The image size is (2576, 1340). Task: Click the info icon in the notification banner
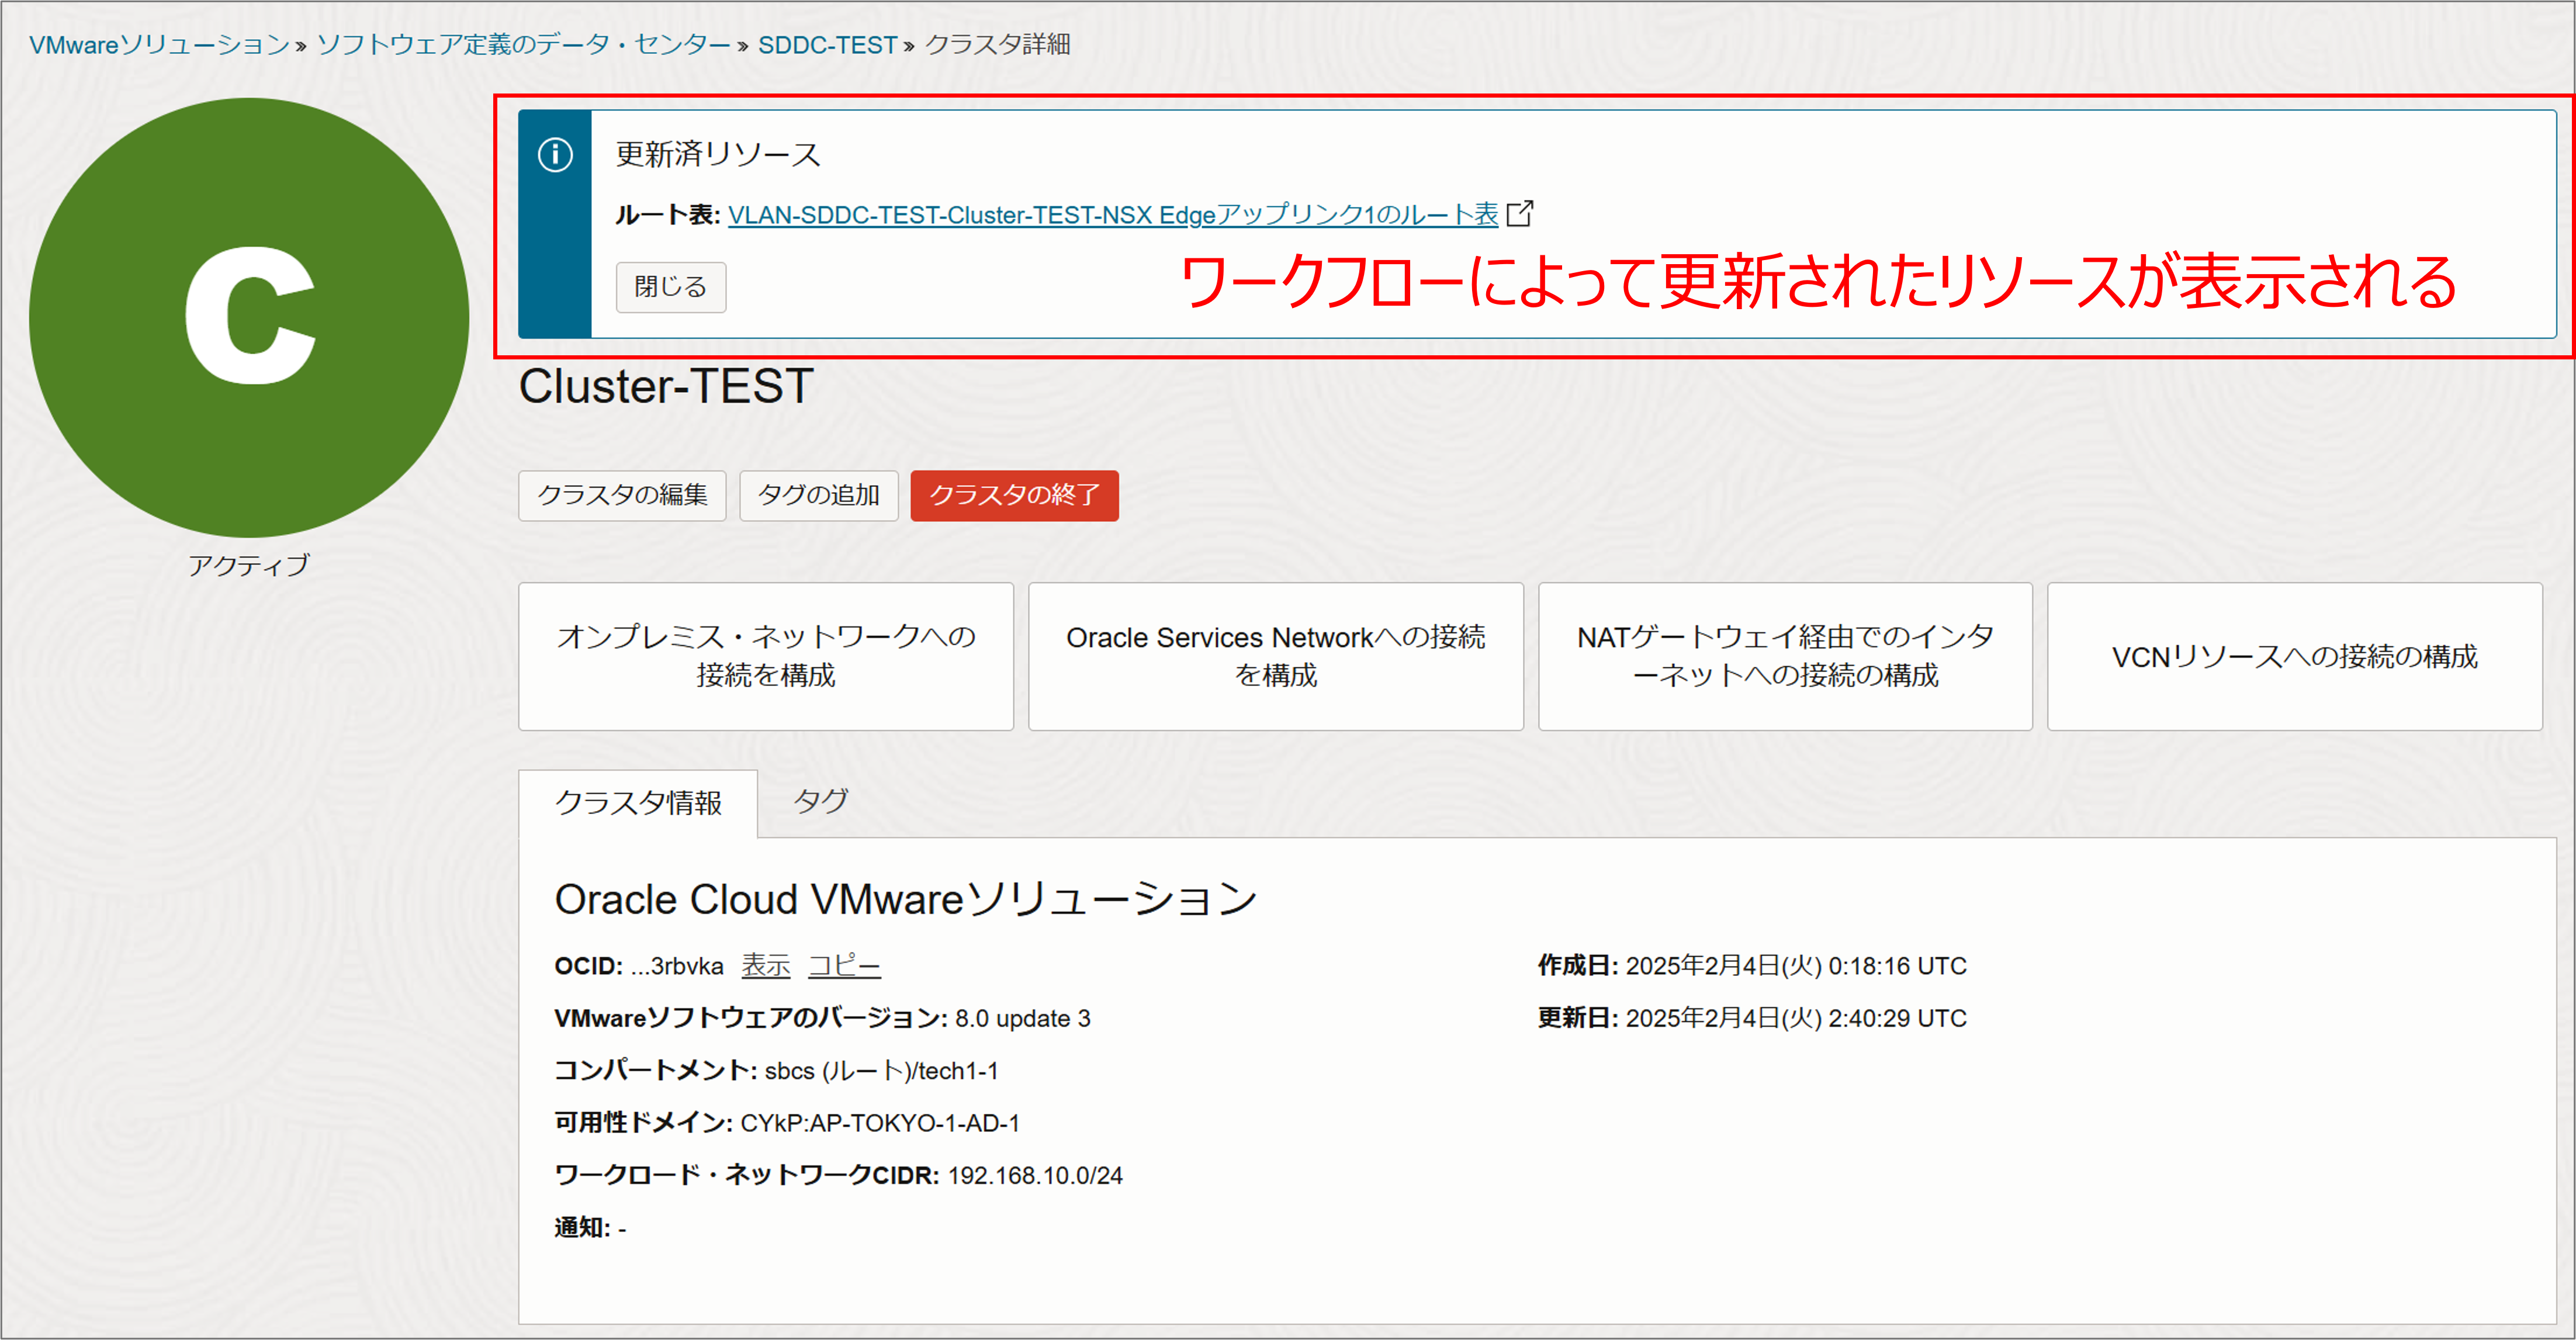[555, 155]
